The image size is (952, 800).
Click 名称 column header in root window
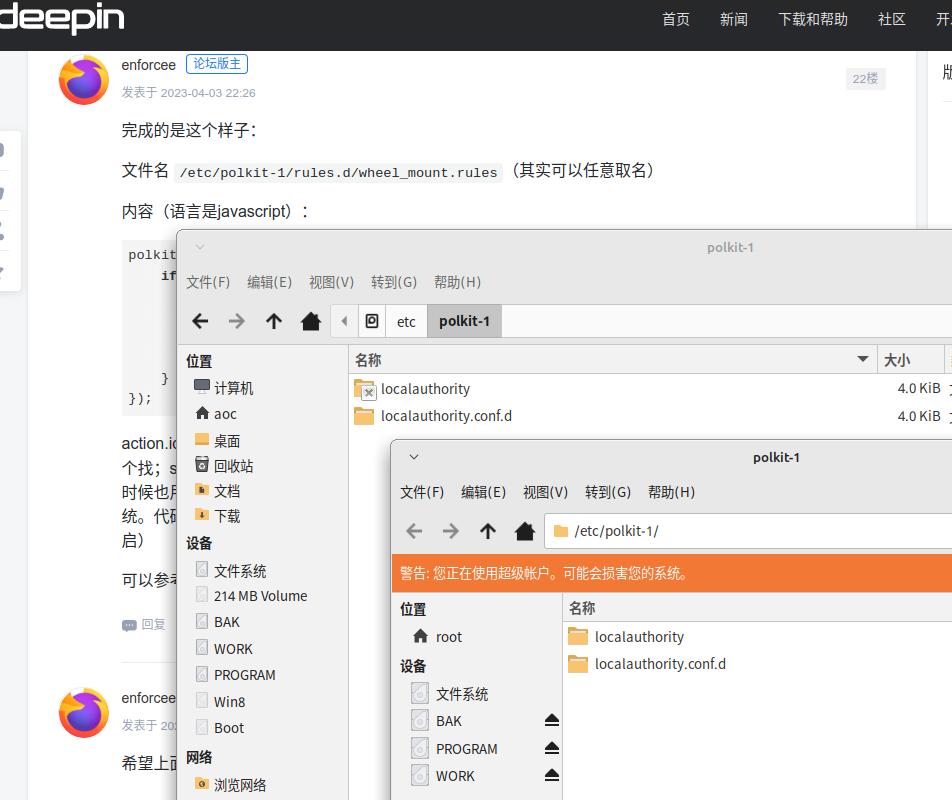[758, 608]
